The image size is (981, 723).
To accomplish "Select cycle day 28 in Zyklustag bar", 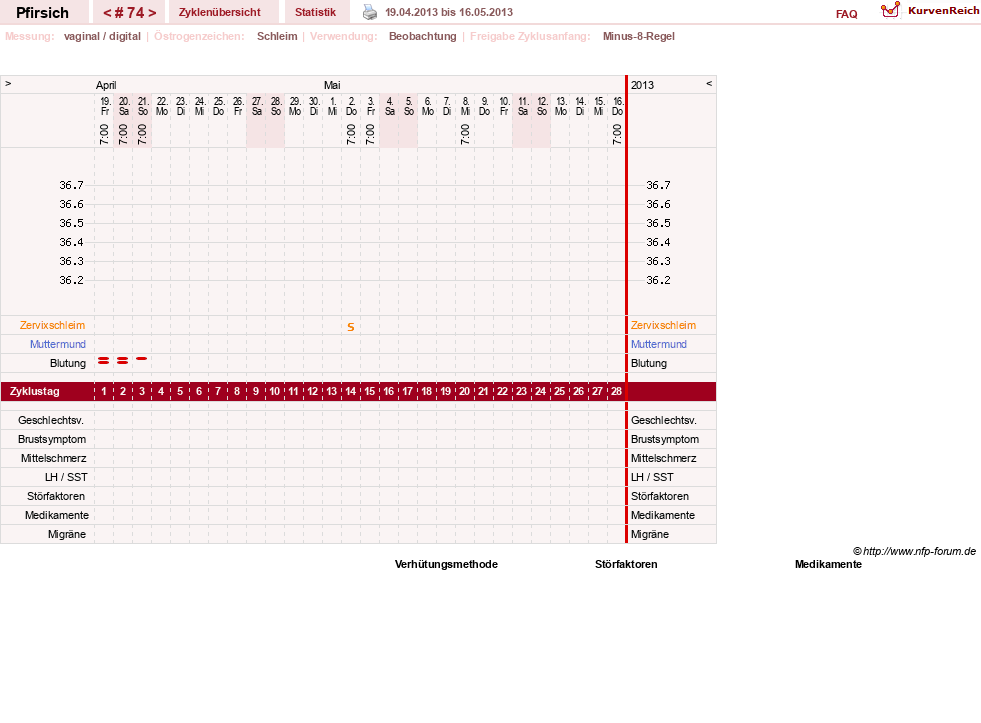I will pyautogui.click(x=616, y=392).
